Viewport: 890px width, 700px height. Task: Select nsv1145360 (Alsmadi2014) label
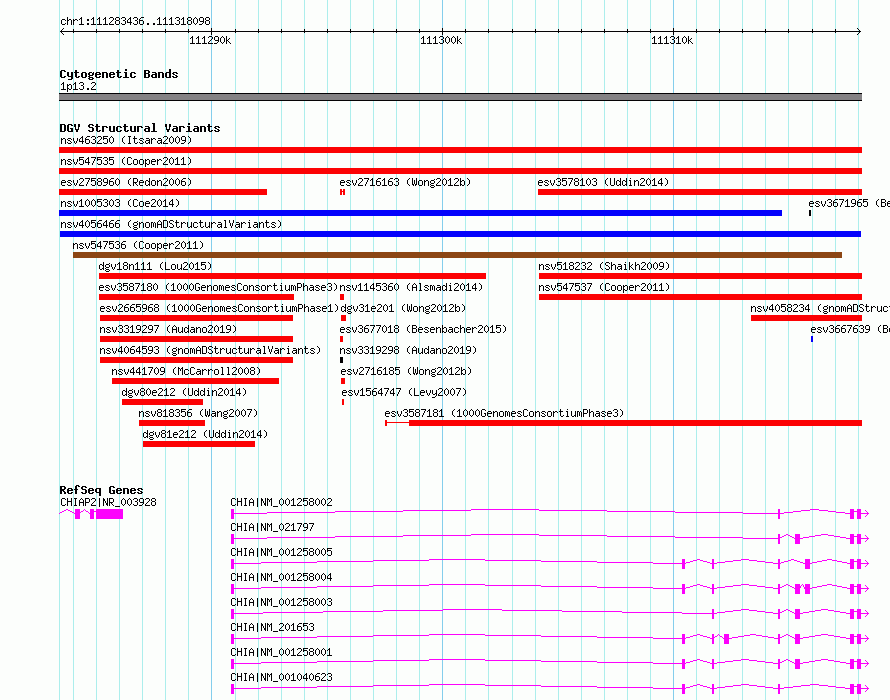412,287
